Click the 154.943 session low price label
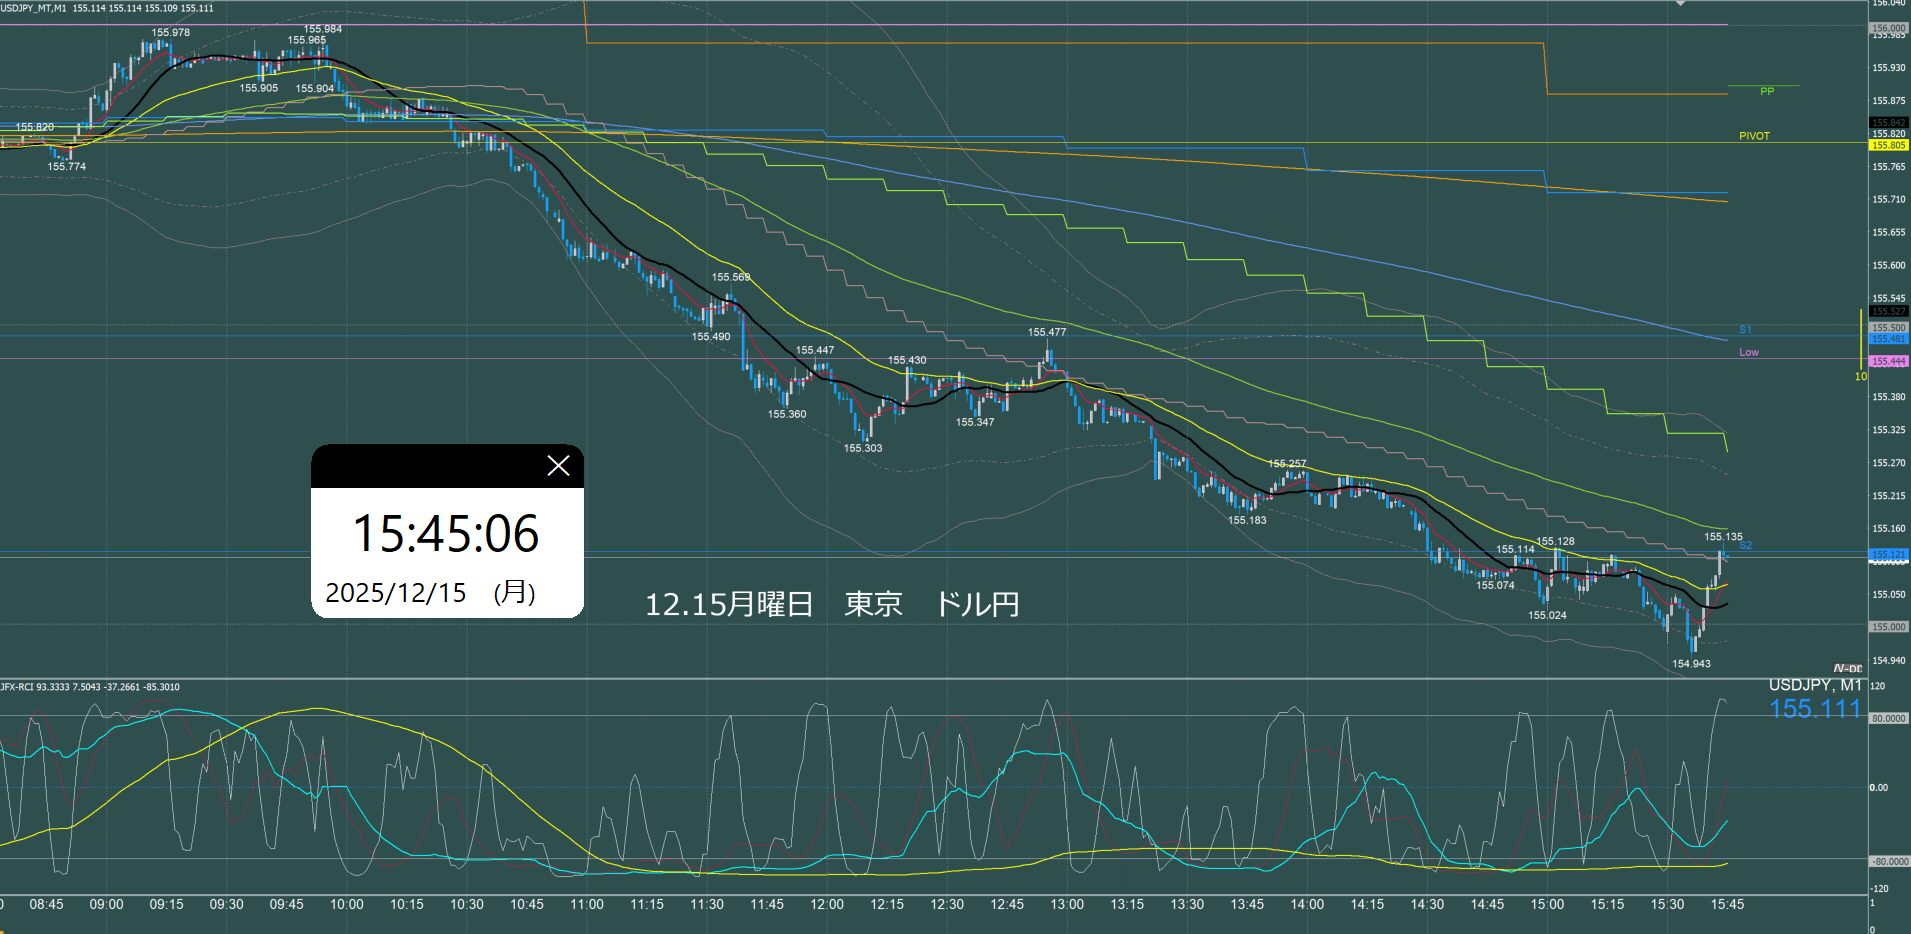This screenshot has width=1911, height=934. click(x=1691, y=664)
